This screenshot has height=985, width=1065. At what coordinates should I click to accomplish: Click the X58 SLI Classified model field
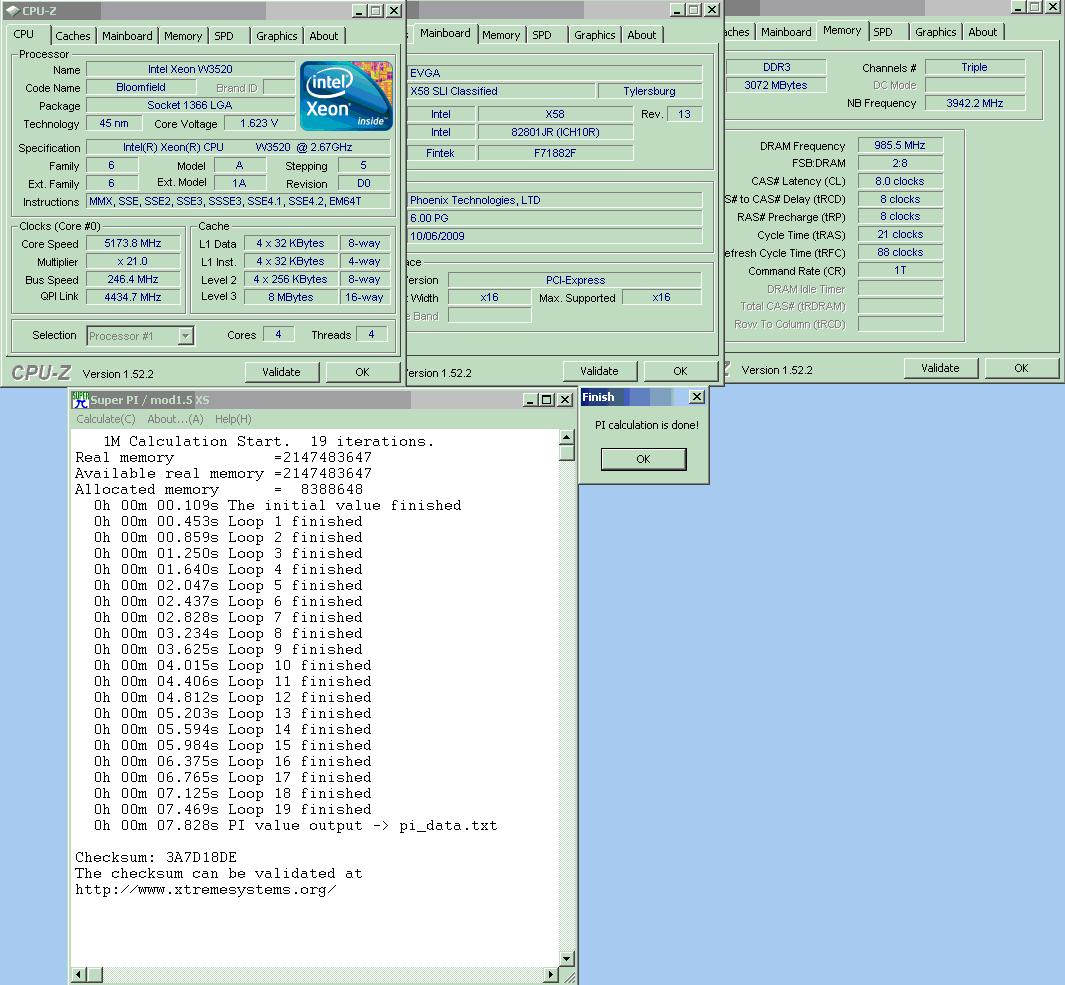click(x=501, y=91)
